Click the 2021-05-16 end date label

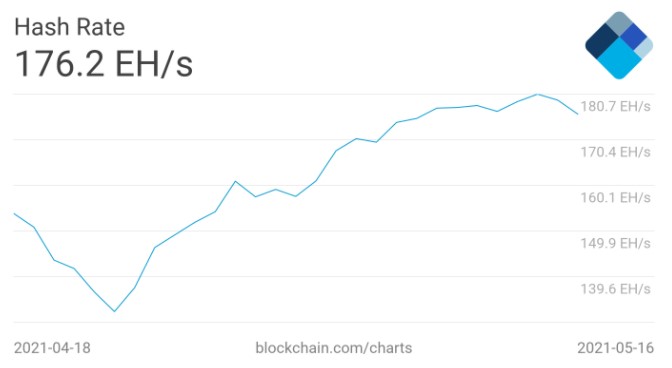tap(615, 348)
